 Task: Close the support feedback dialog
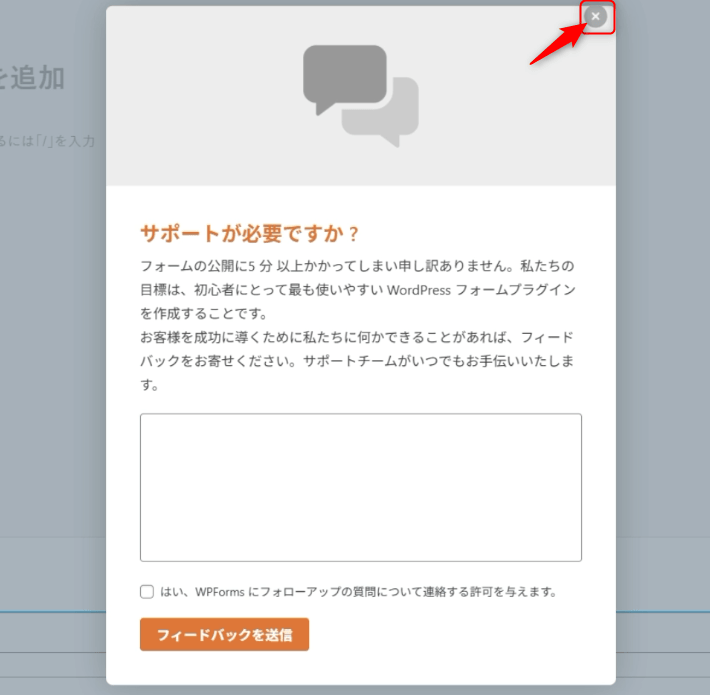coord(595,16)
